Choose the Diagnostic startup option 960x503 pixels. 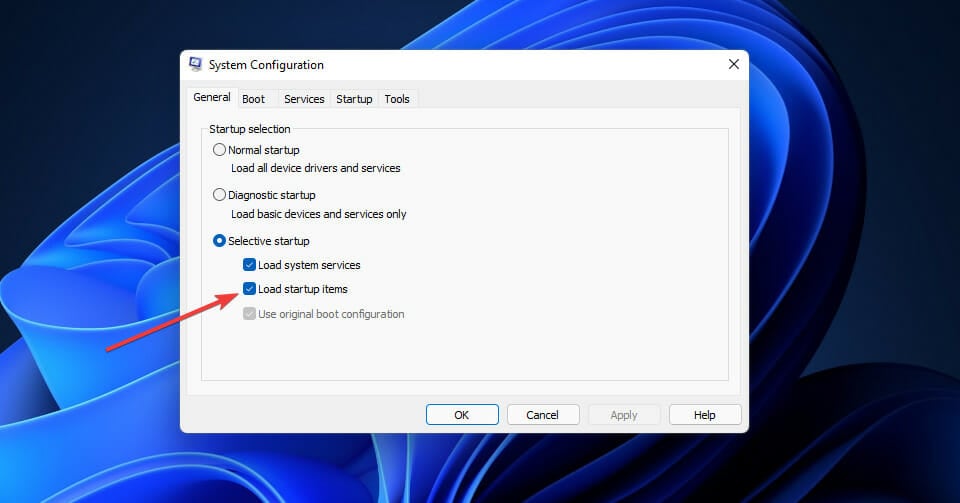point(219,195)
